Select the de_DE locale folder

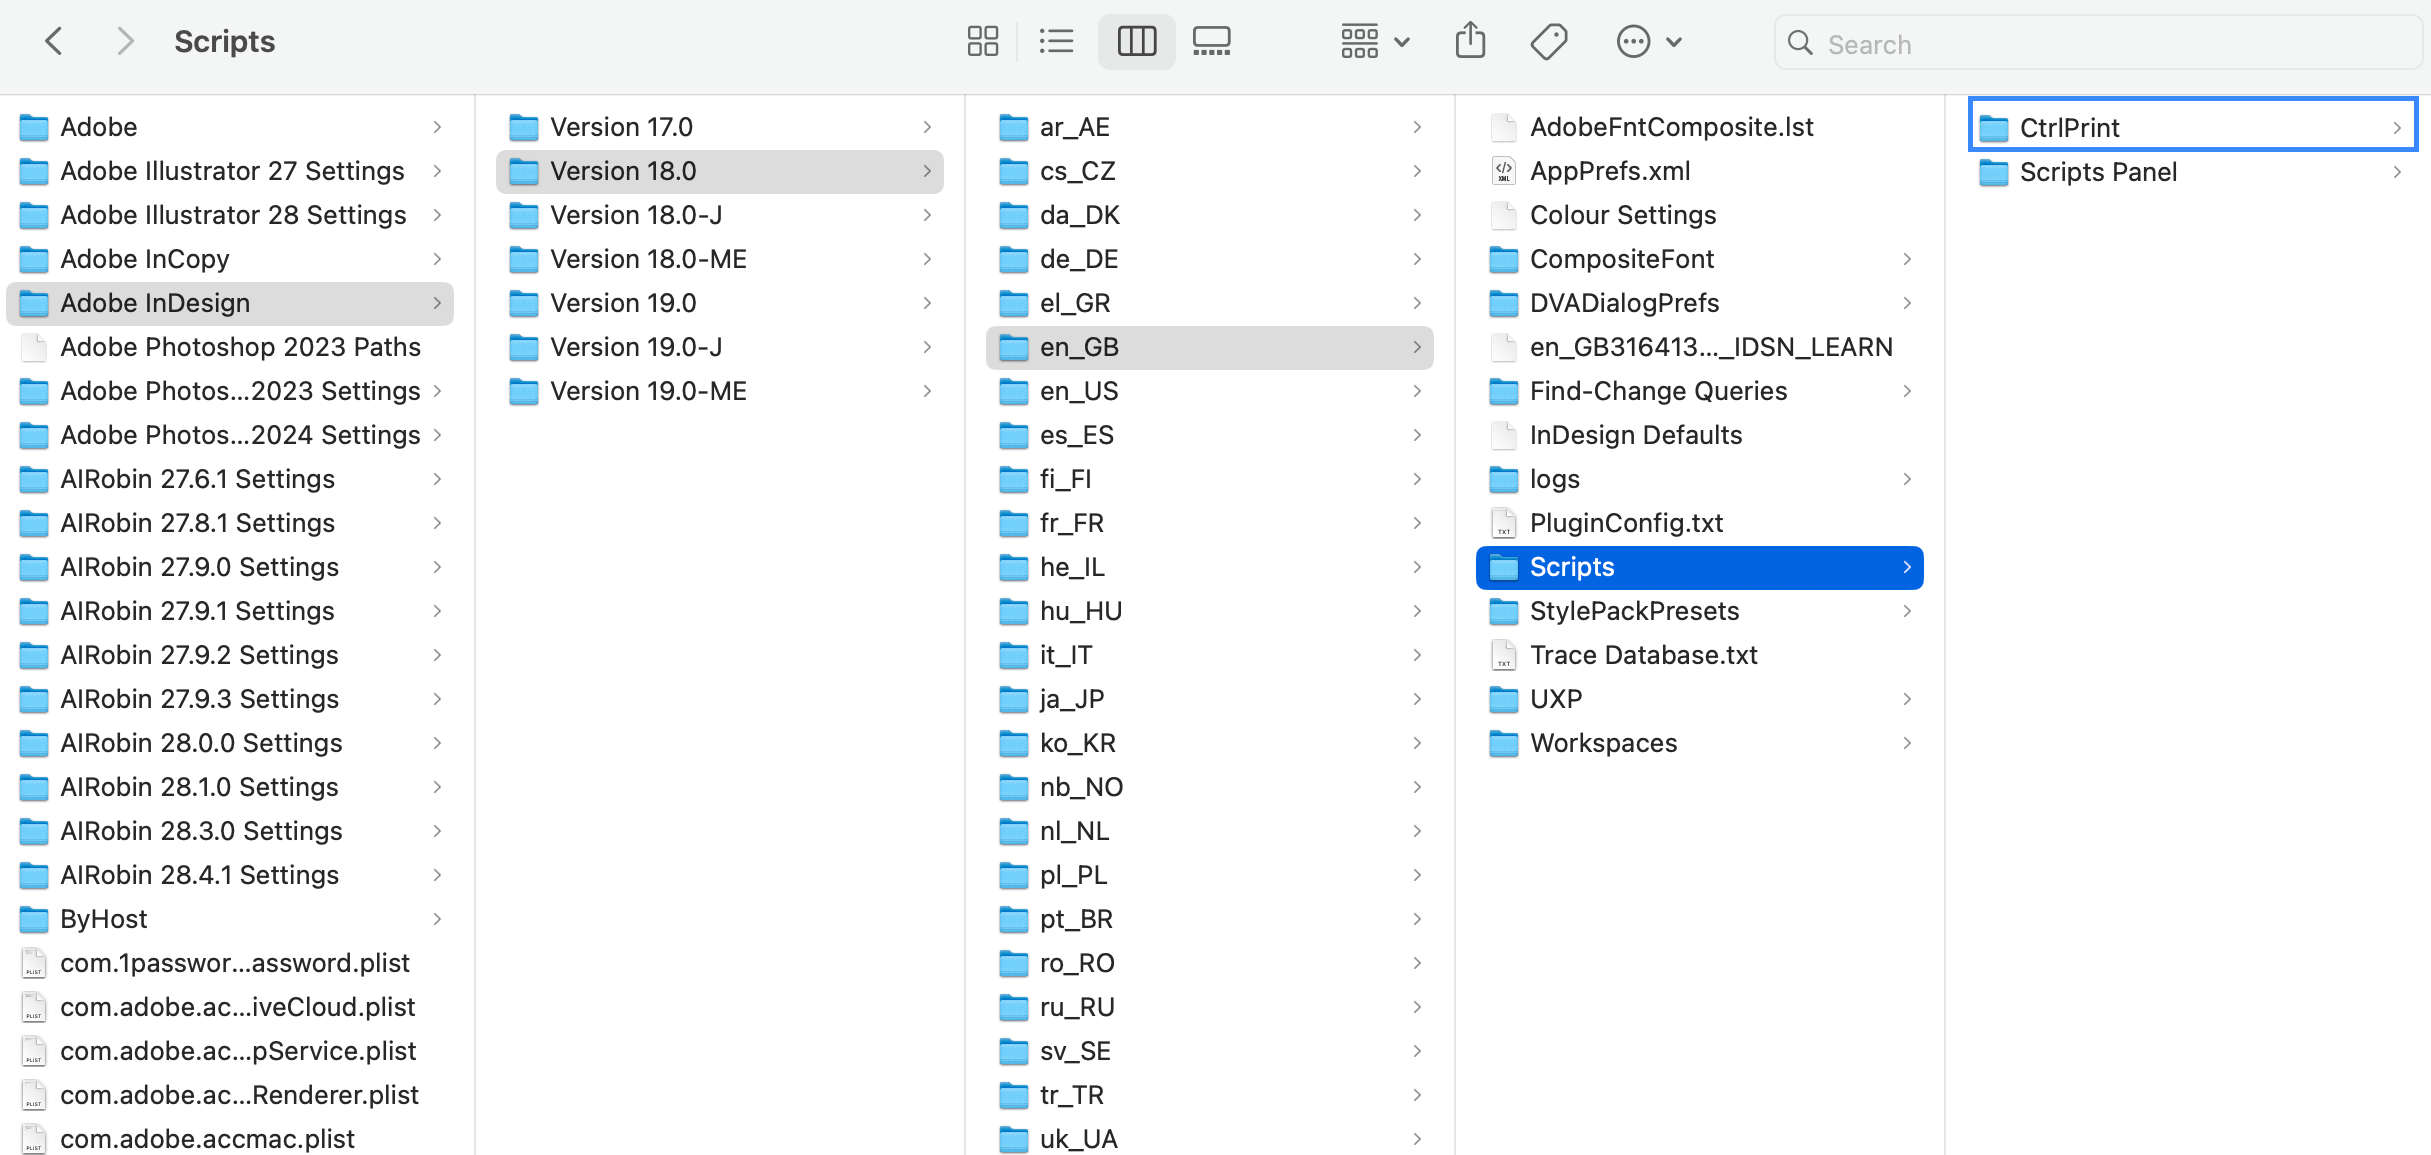1209,259
